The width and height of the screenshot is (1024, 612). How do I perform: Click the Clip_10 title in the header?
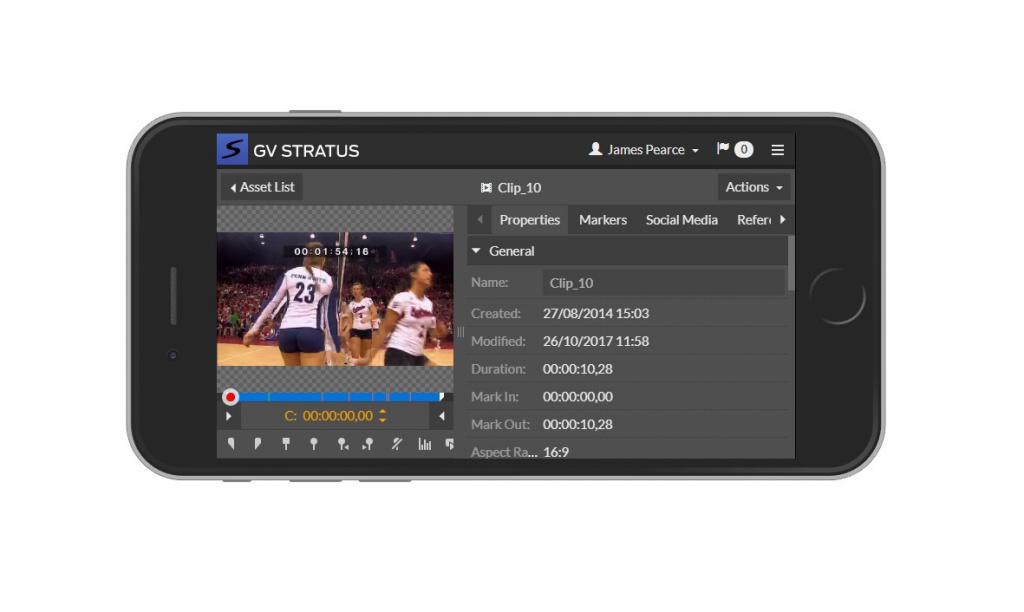519,188
